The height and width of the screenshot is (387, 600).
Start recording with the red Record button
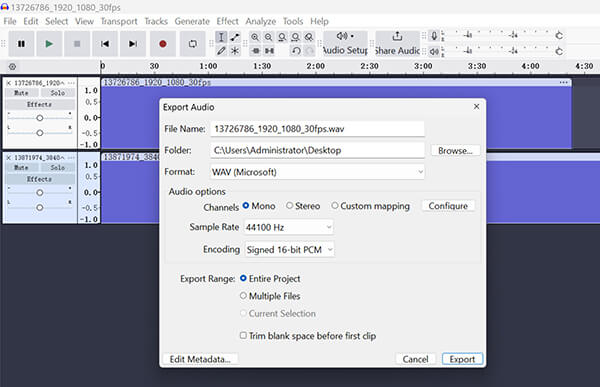163,44
